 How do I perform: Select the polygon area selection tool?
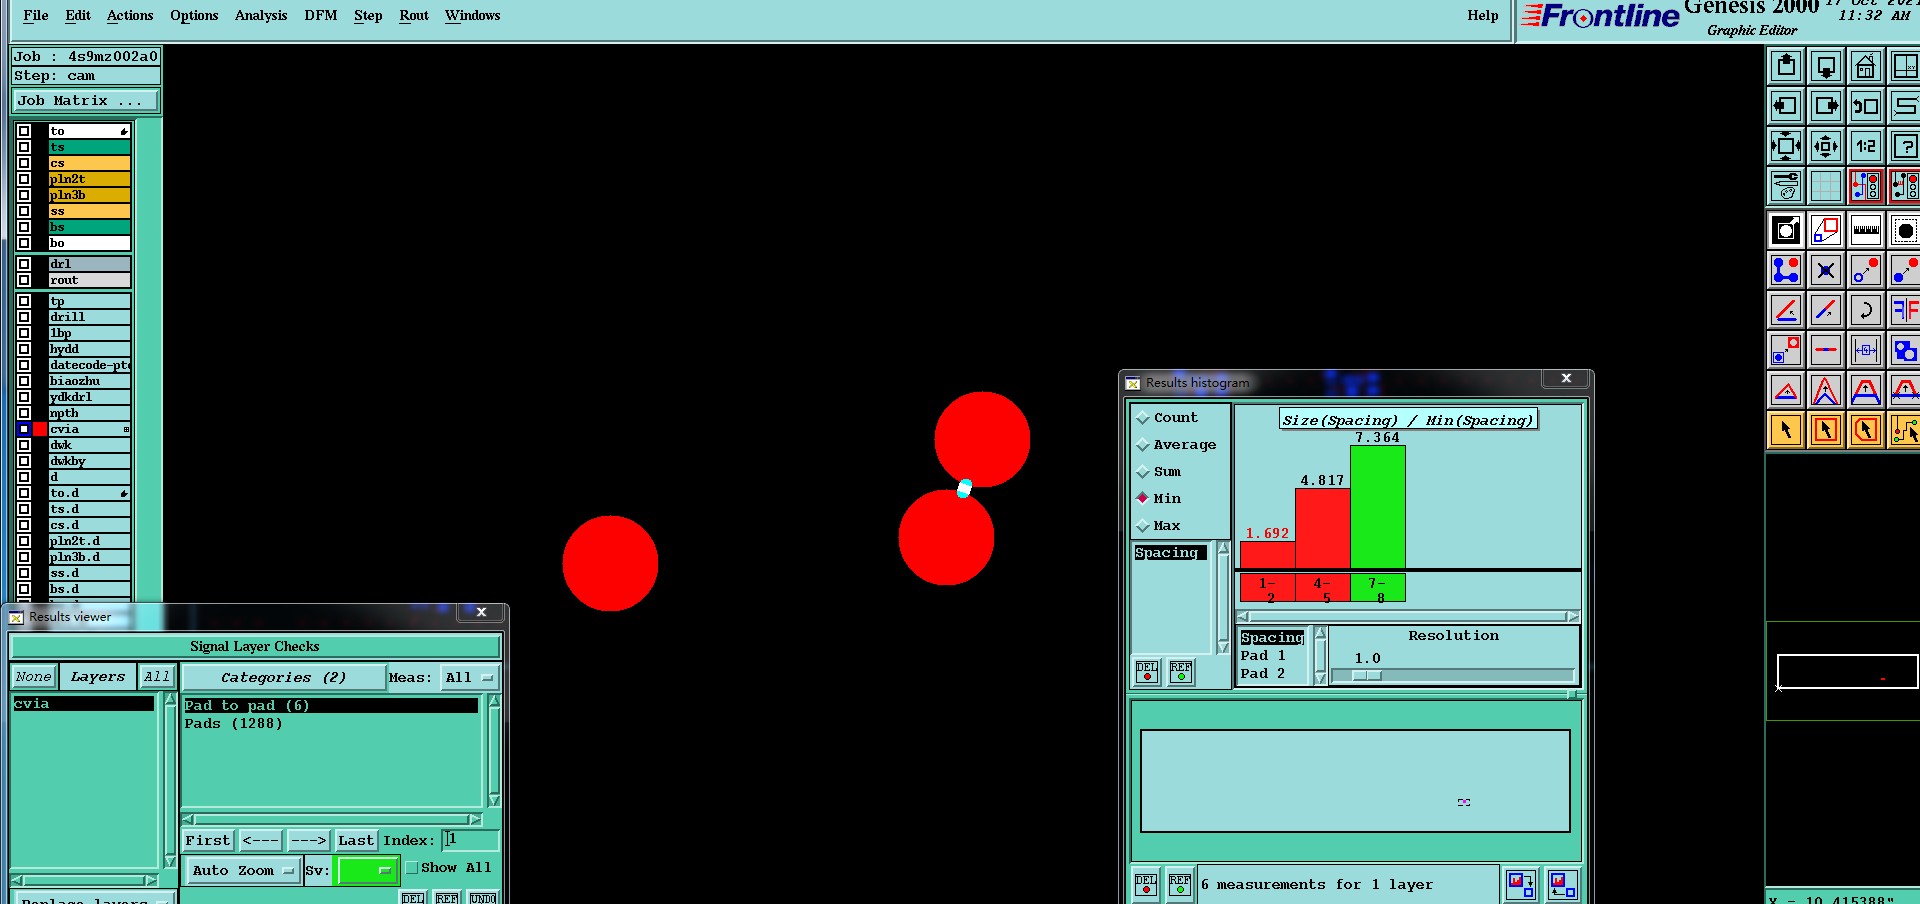coord(1866,430)
